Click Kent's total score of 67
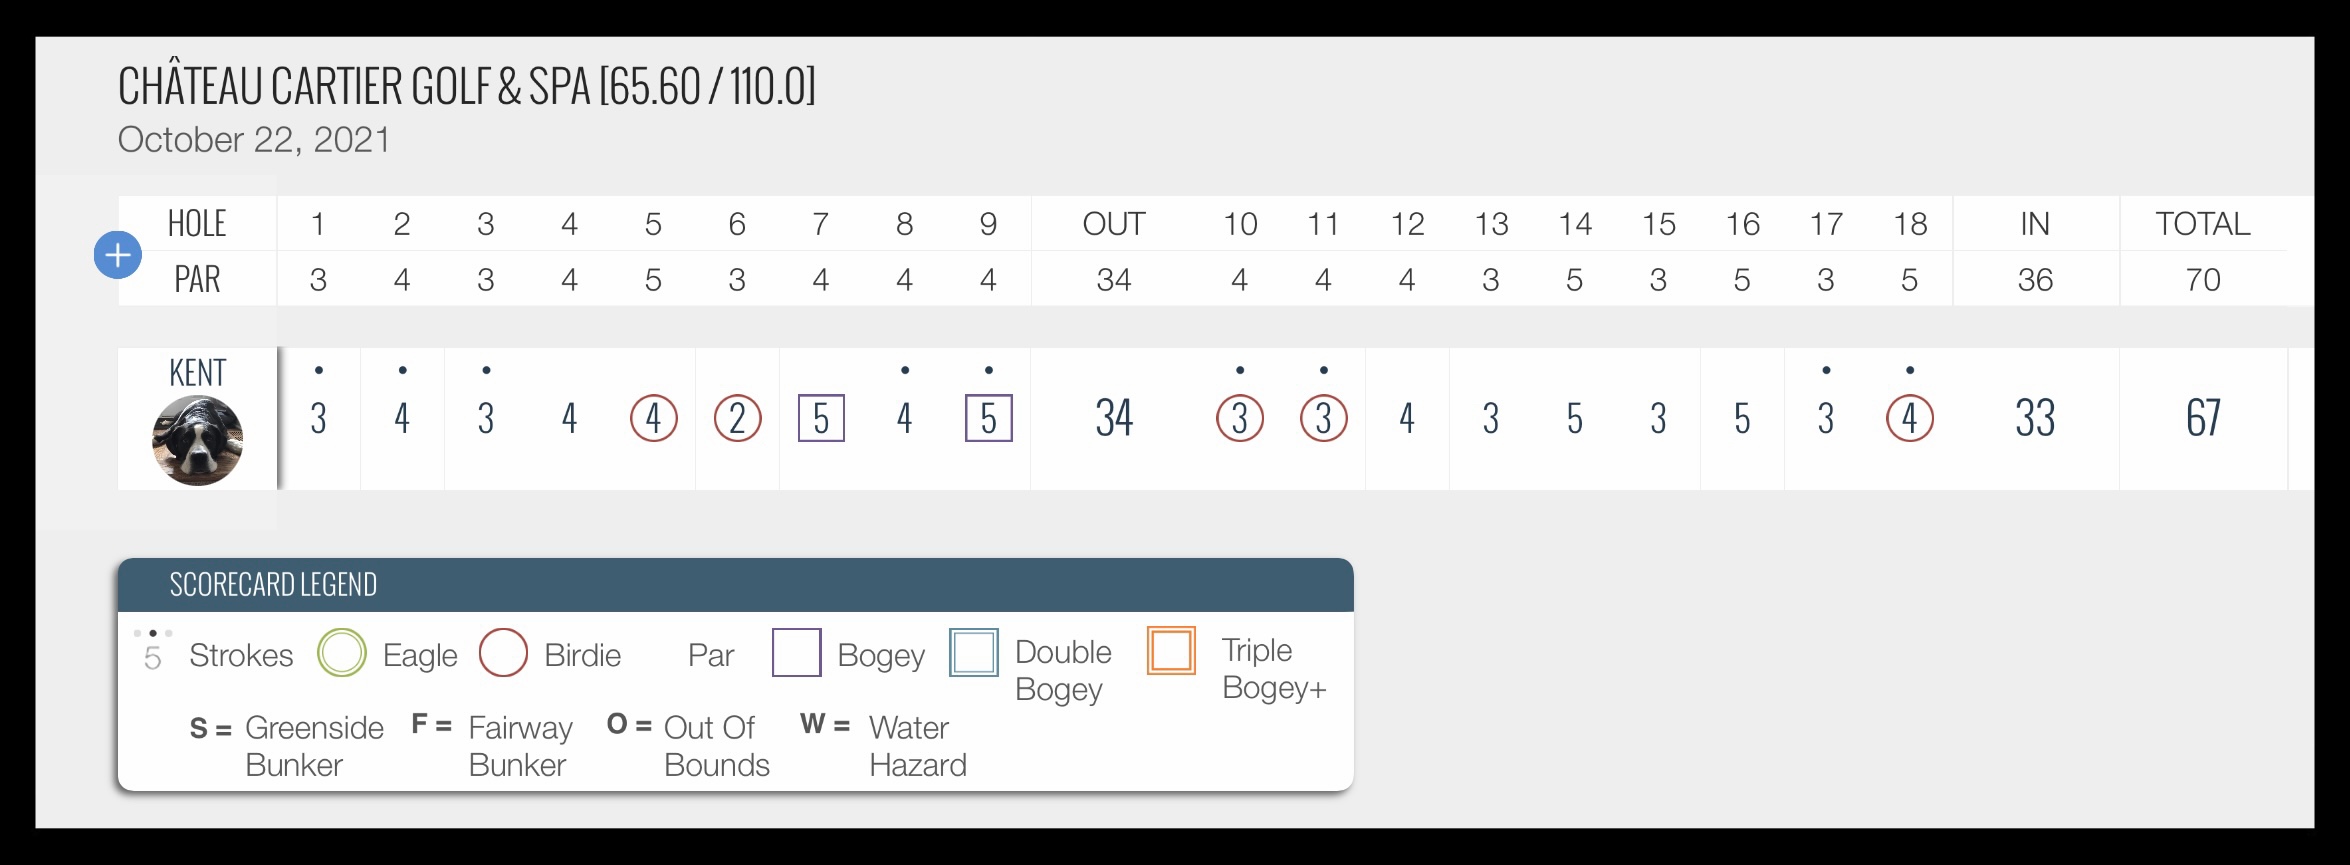 pos(2203,418)
